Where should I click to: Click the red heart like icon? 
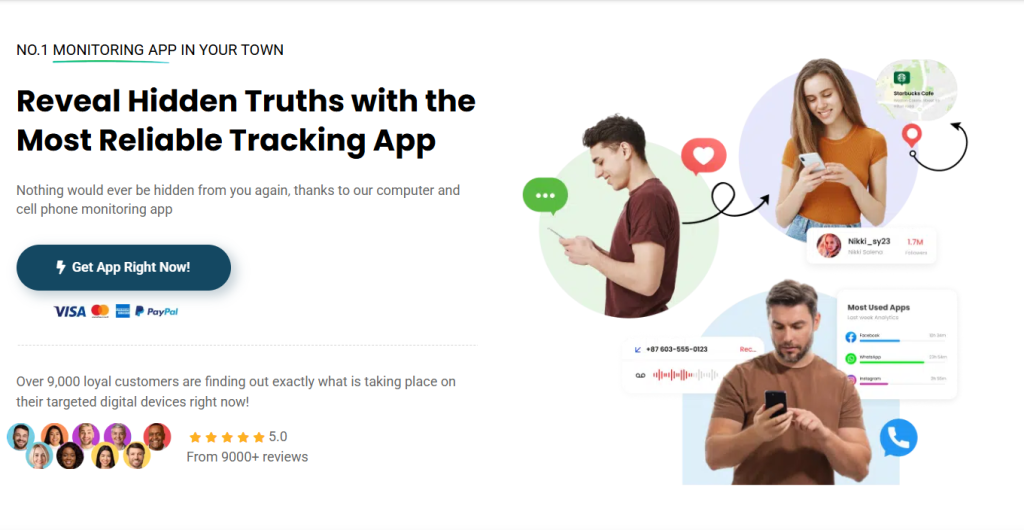click(703, 156)
